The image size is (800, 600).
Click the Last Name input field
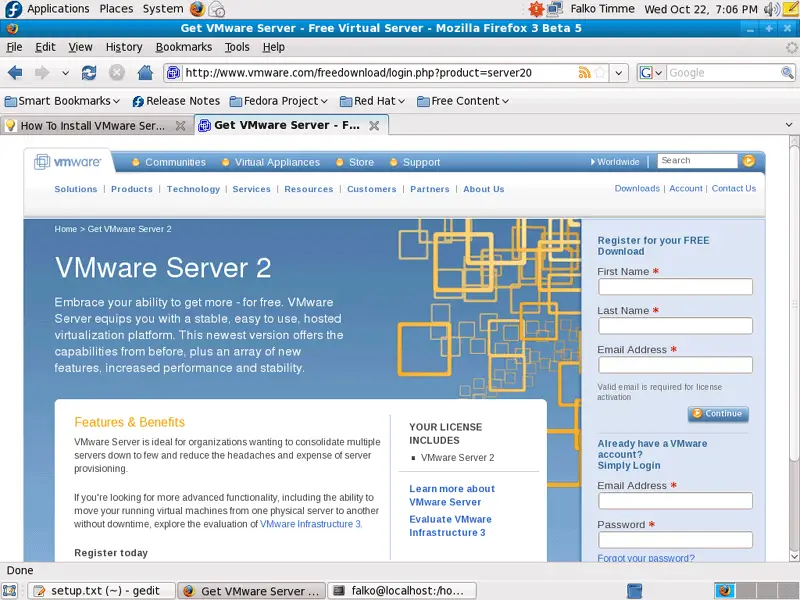(676, 326)
